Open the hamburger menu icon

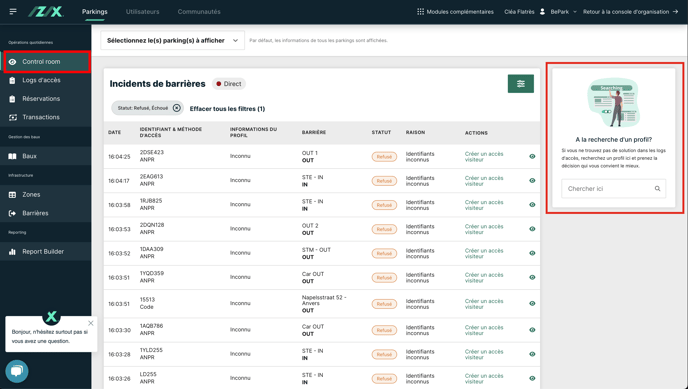(13, 11)
